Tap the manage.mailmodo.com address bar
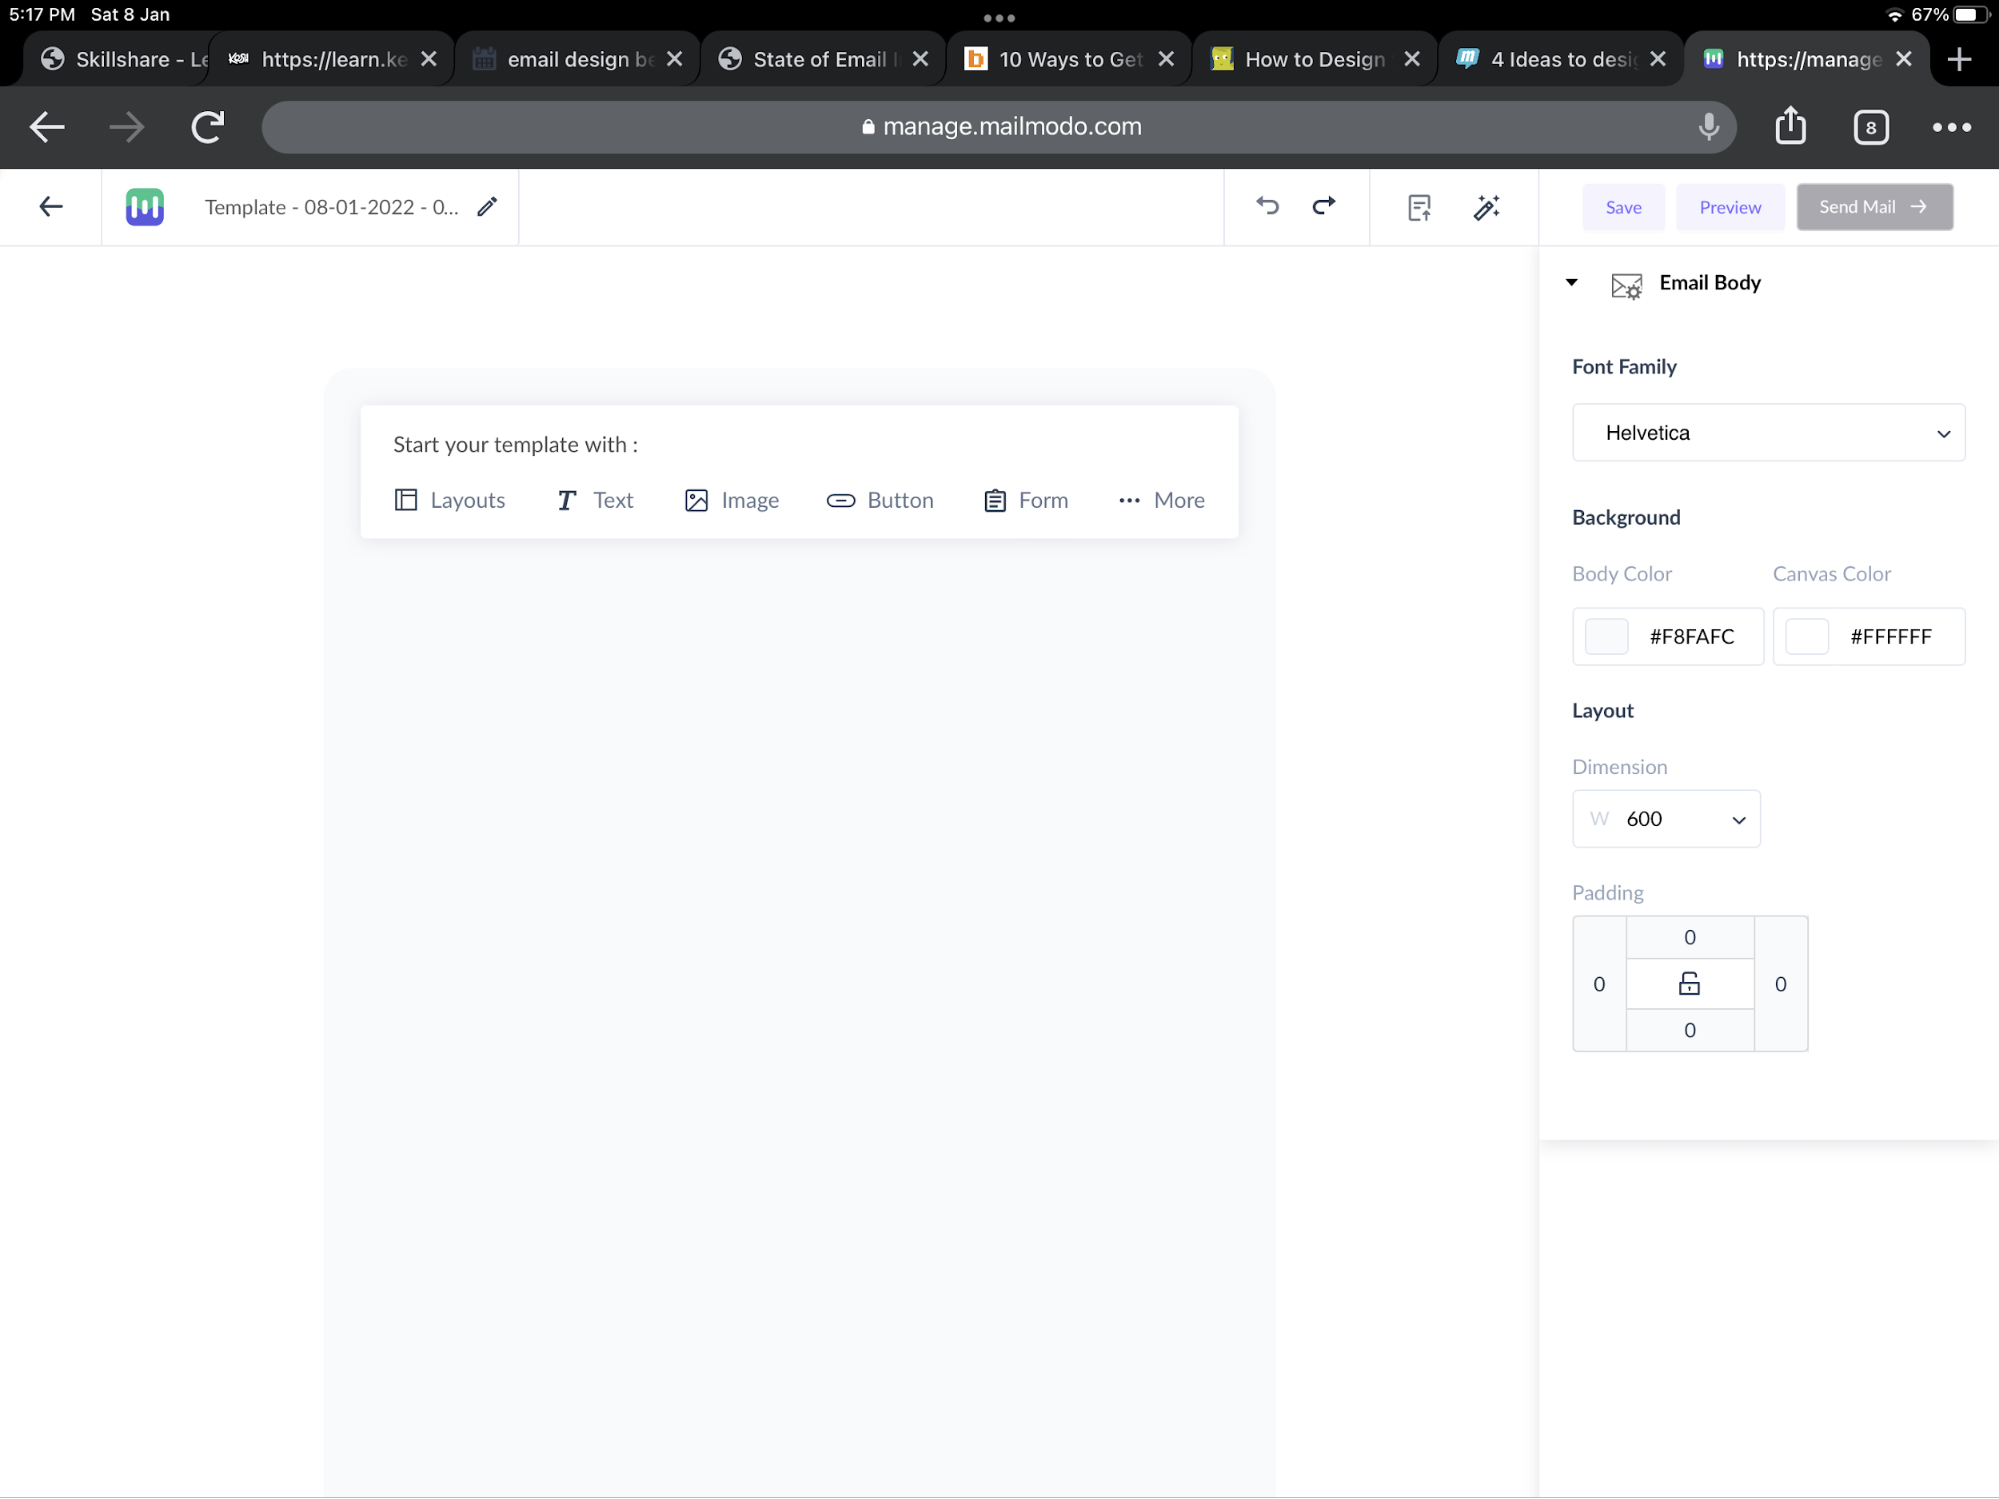Viewport: 1999px width, 1499px height. click(998, 127)
